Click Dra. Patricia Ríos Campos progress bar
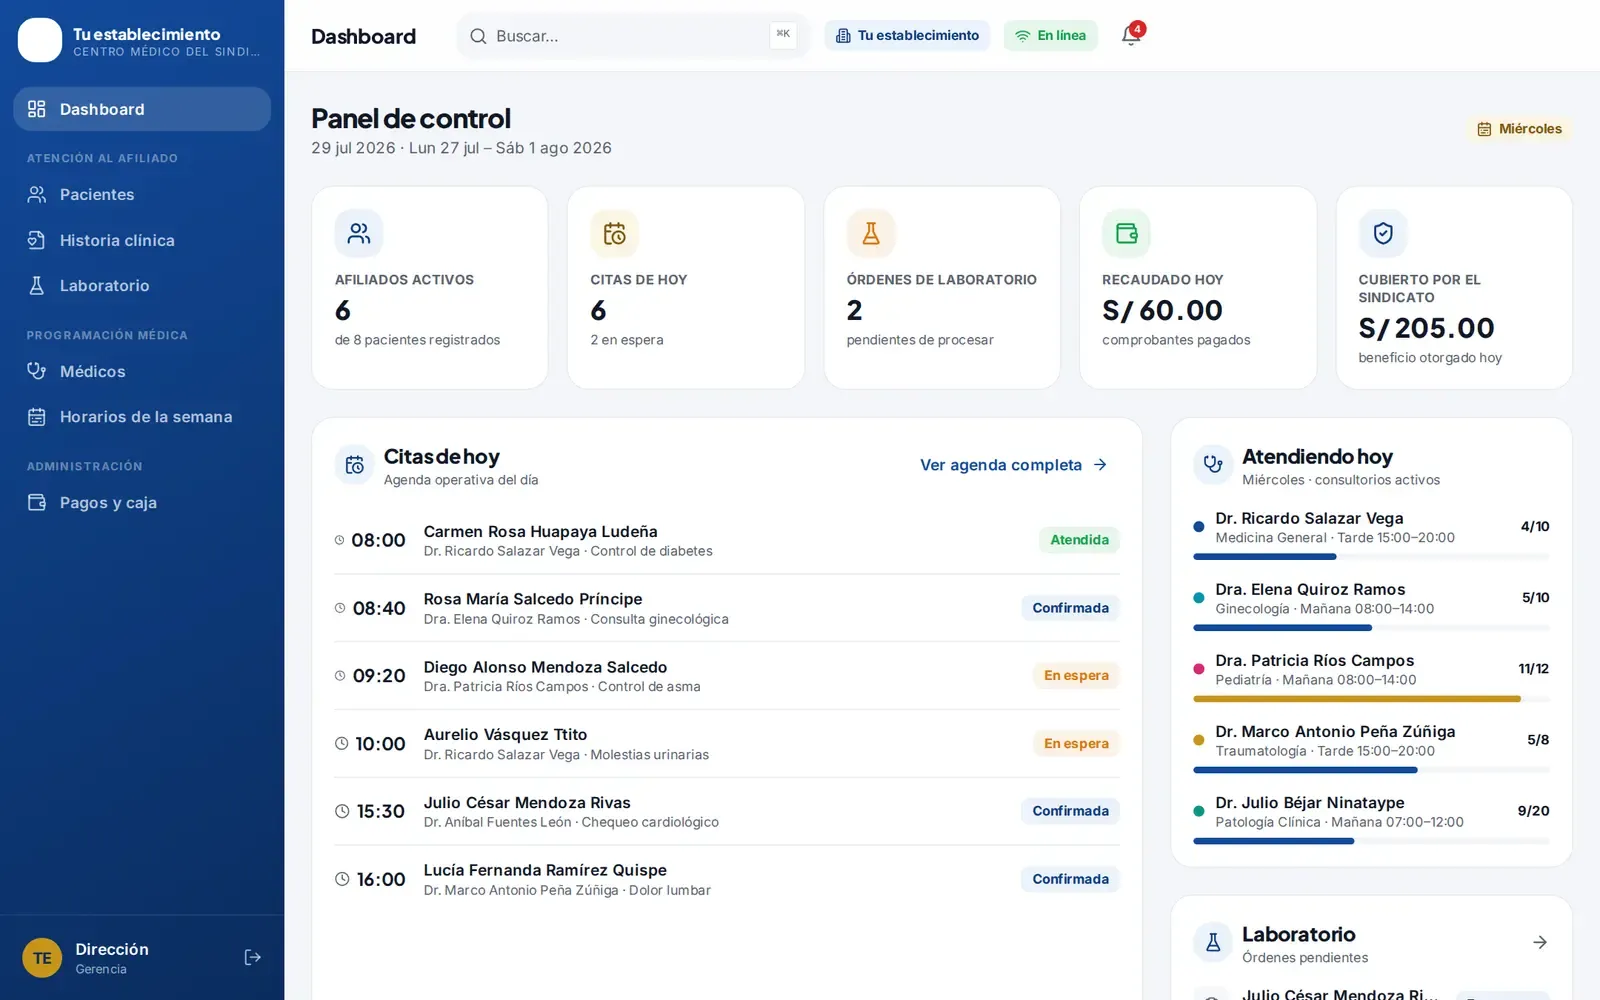The image size is (1600, 1000). coord(1371,699)
